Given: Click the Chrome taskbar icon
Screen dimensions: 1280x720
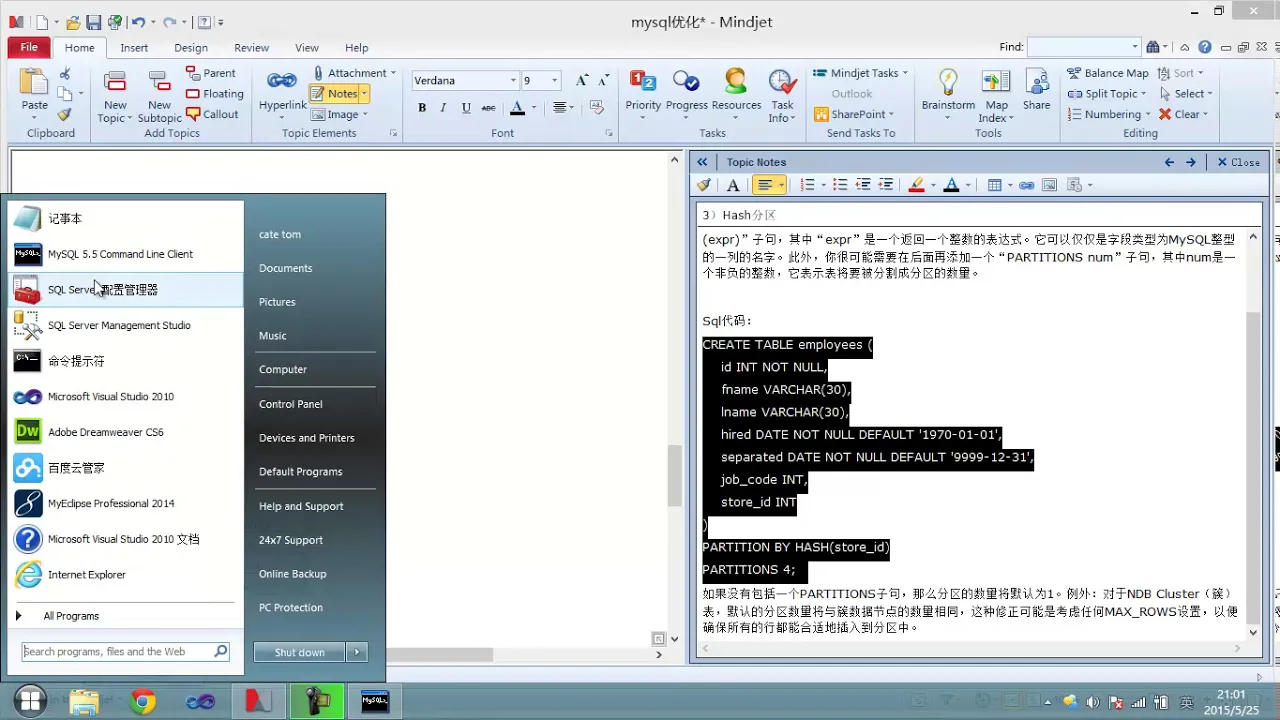Looking at the screenshot, I should coord(143,702).
